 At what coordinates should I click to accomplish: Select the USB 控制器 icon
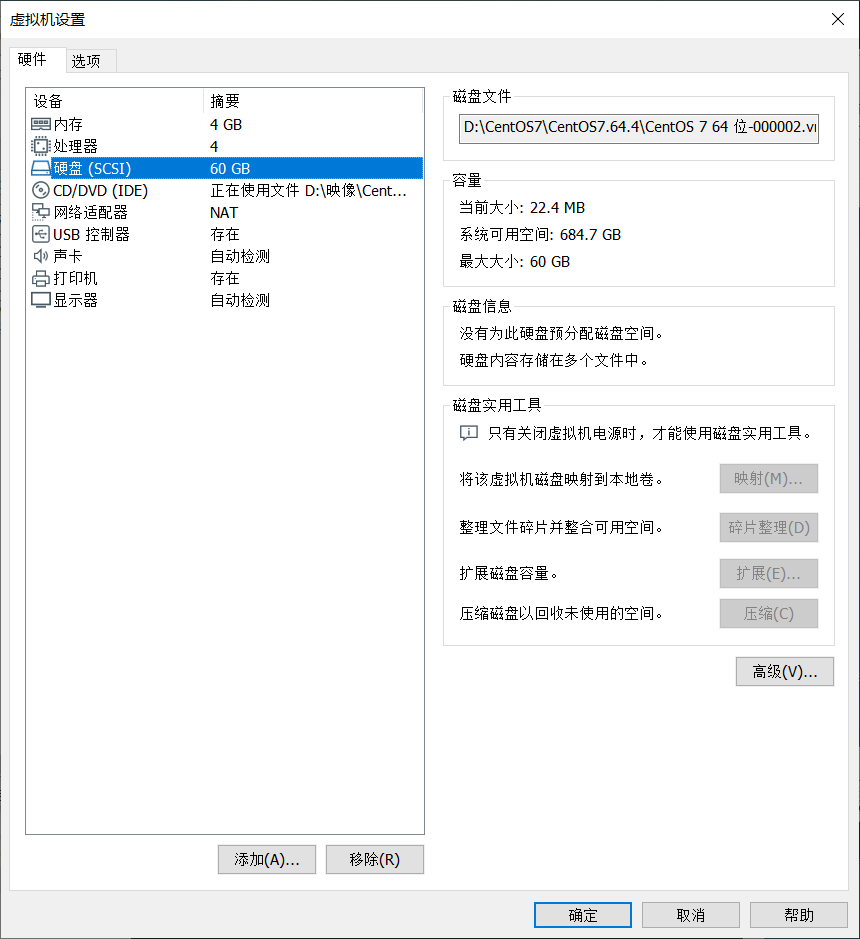point(41,234)
